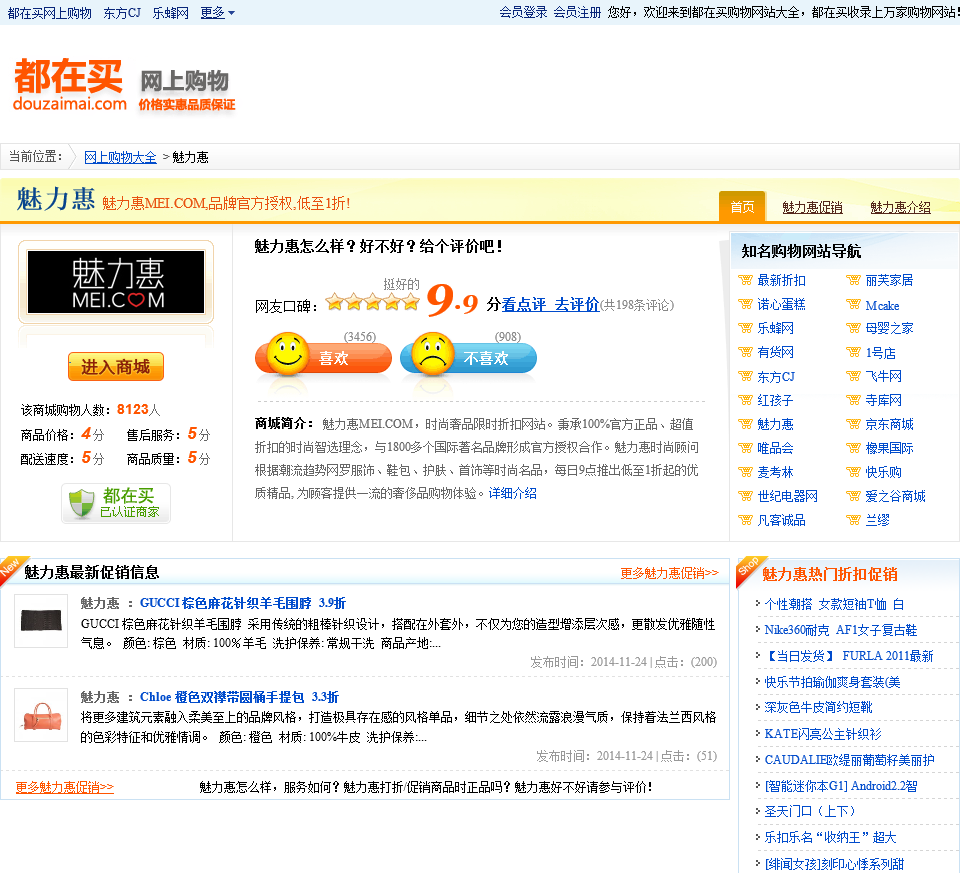Click cart icon beside 红孩子
The image size is (960, 873).
745,400
